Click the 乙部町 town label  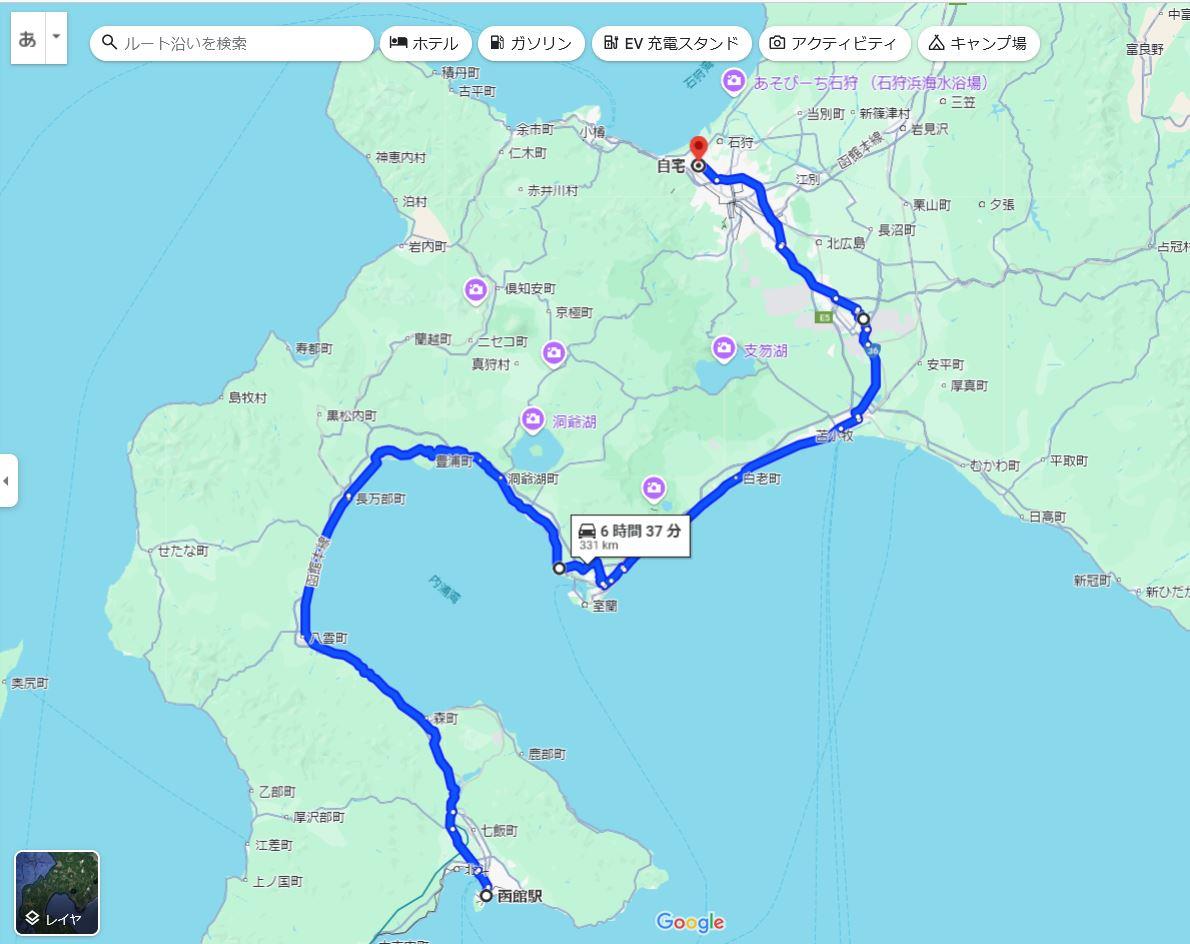tap(277, 791)
